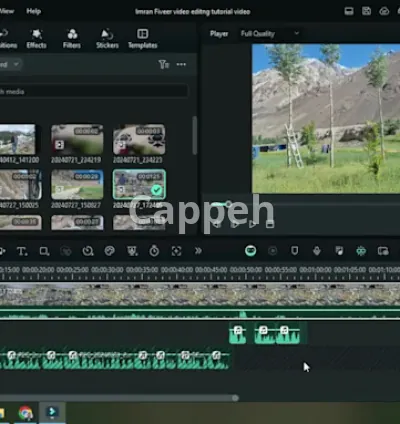The image size is (400, 424).
Task: Click the greyed-out tool icon after Crop
Action: [66, 251]
